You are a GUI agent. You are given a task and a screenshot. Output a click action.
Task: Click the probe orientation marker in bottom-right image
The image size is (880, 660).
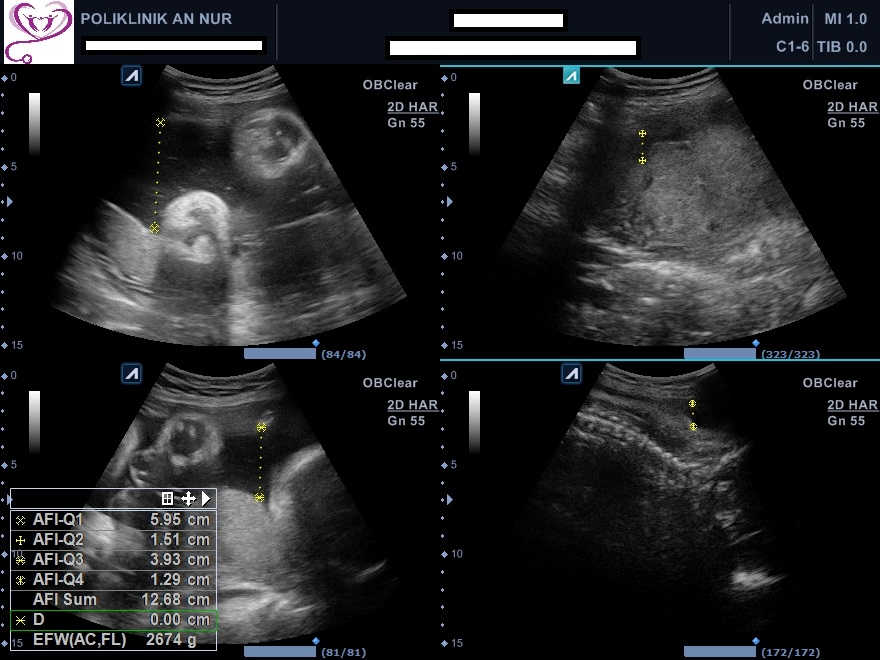click(x=571, y=373)
